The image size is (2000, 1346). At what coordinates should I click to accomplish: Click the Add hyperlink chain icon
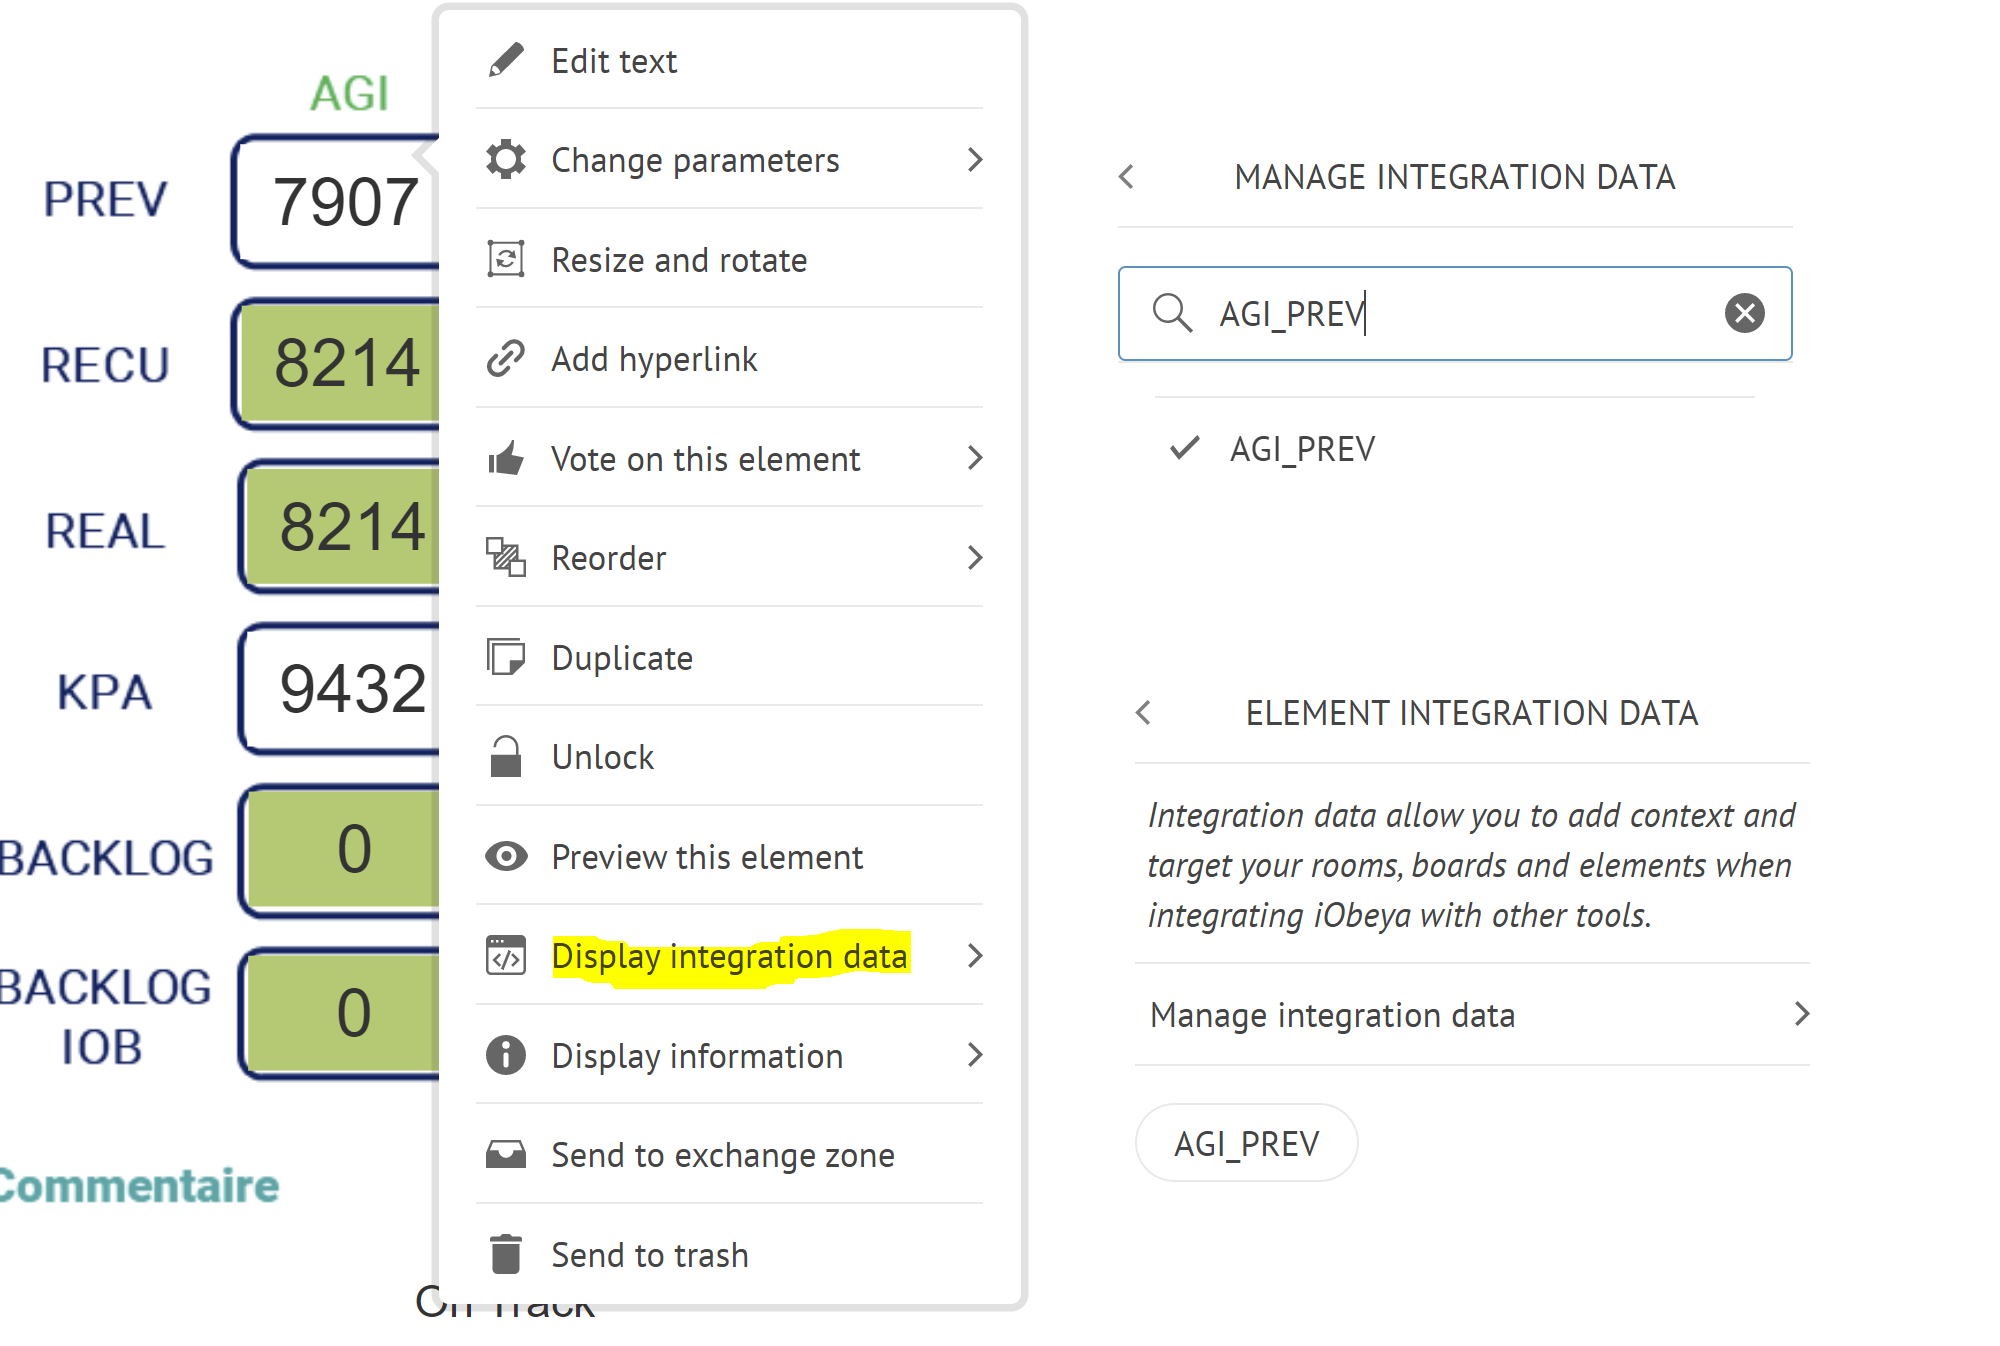[507, 359]
